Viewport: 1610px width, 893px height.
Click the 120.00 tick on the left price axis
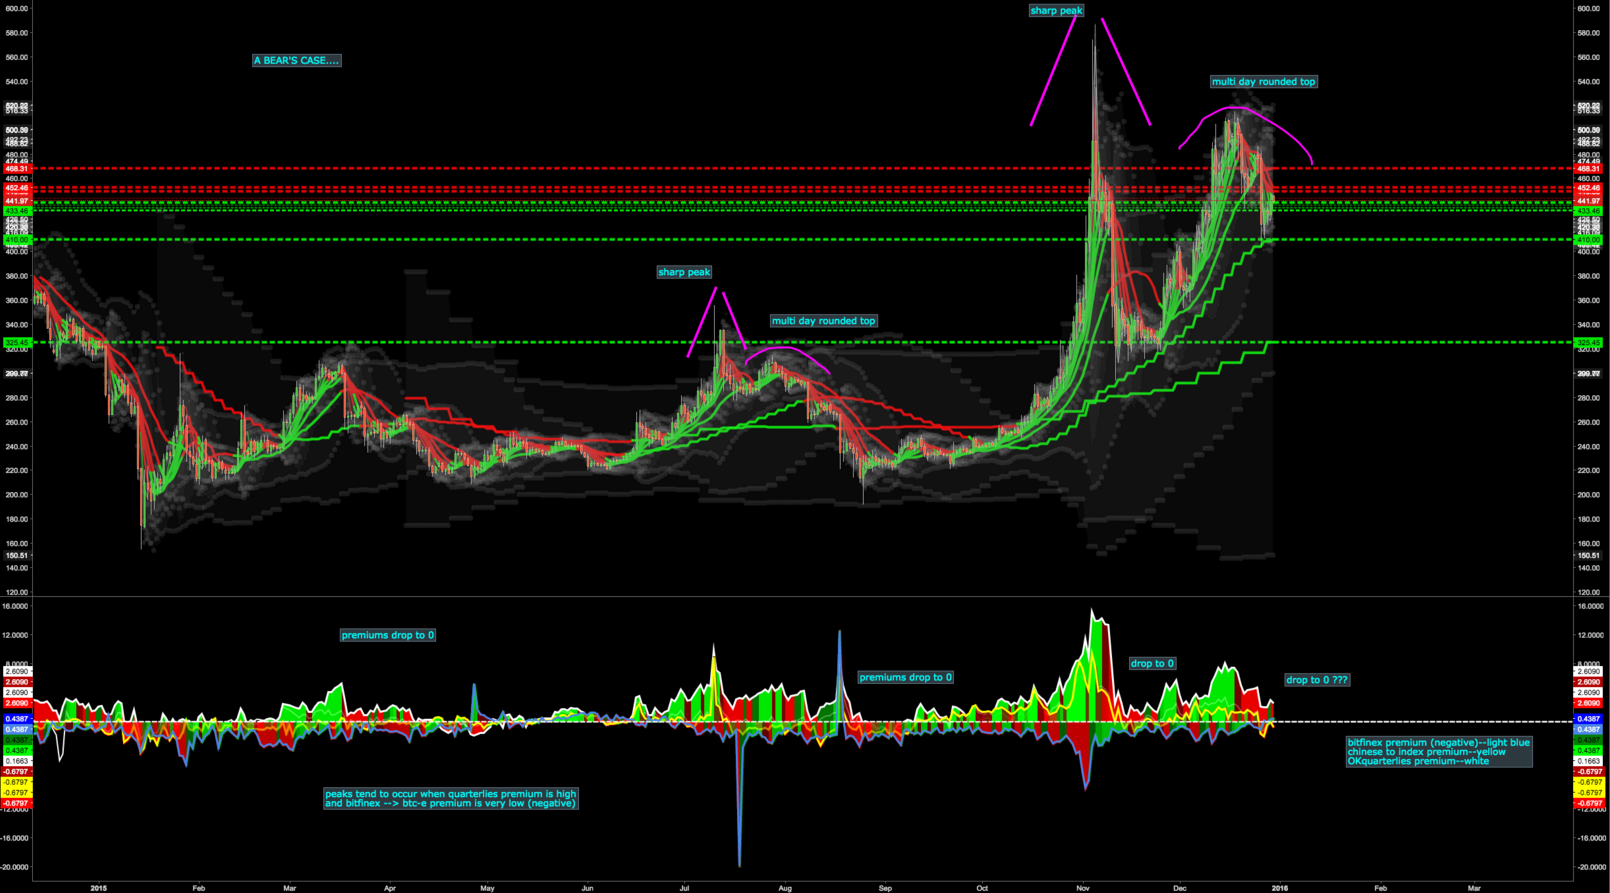tap(17, 592)
